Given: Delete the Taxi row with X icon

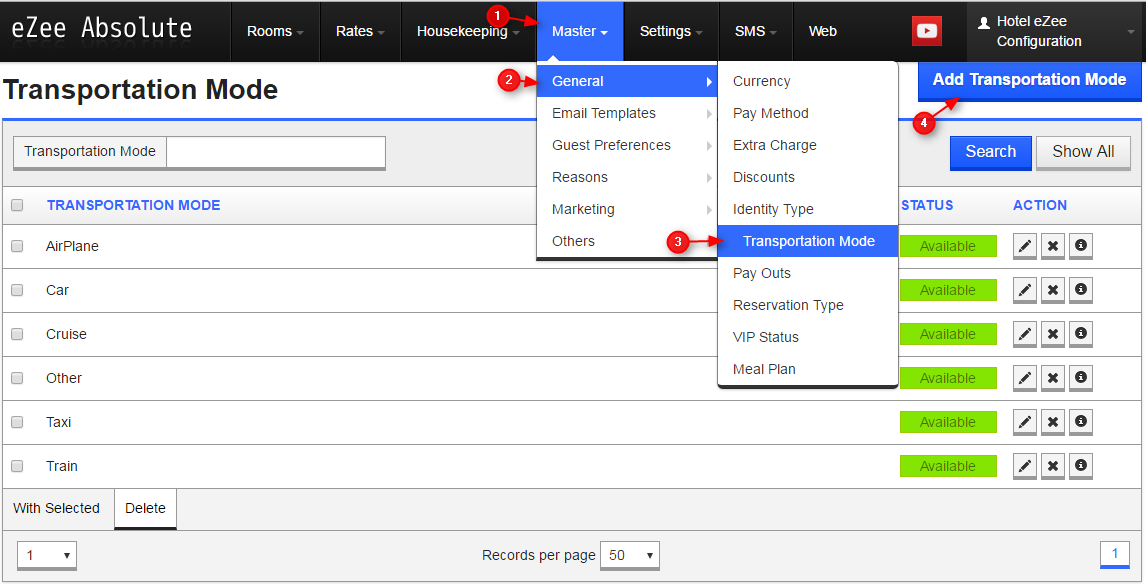Looking at the screenshot, I should point(1052,422).
